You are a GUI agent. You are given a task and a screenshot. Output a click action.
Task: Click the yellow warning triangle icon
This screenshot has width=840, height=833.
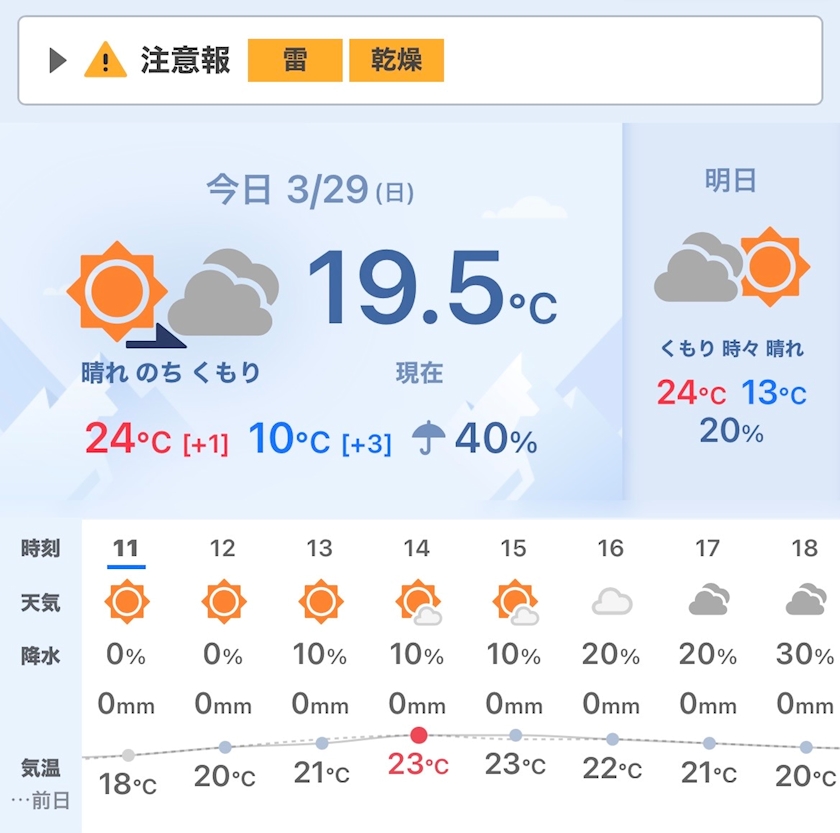coord(105,60)
